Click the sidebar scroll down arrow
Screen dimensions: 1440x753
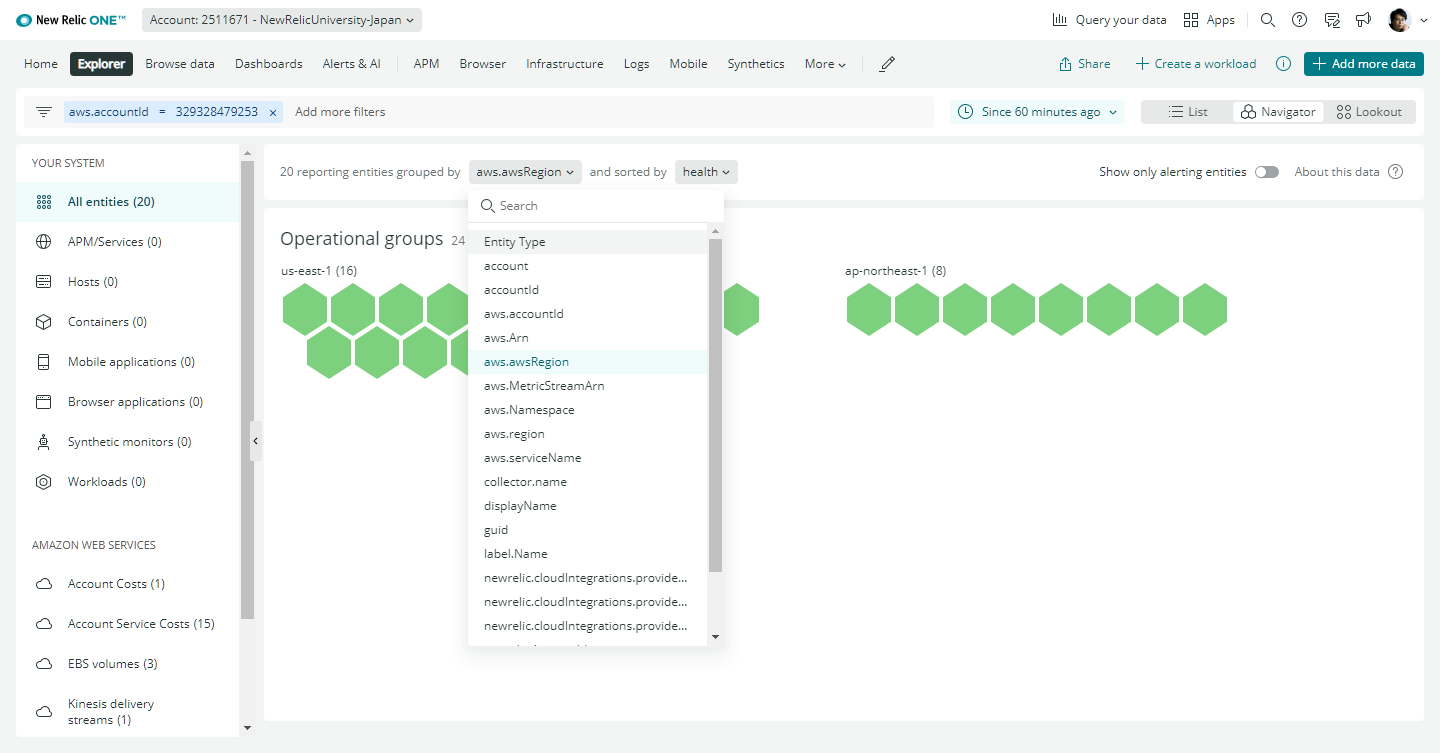(248, 728)
